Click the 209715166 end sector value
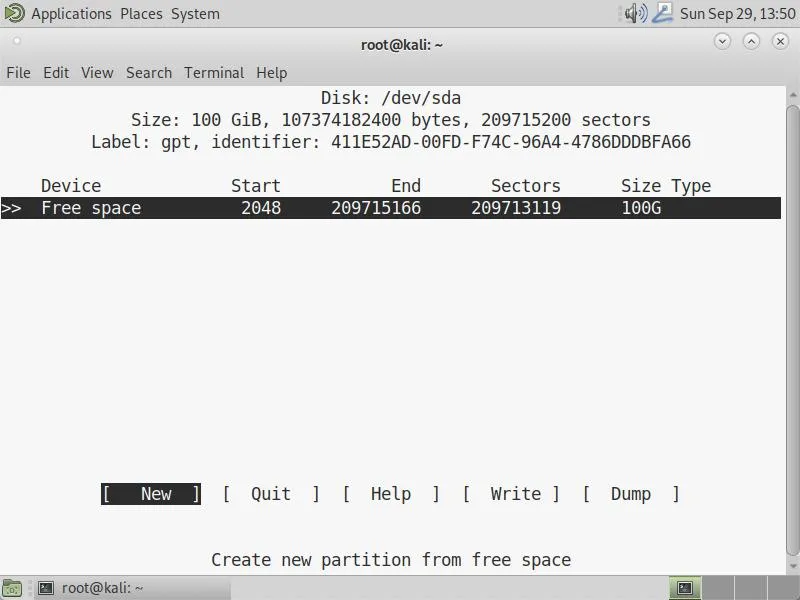 coord(376,208)
